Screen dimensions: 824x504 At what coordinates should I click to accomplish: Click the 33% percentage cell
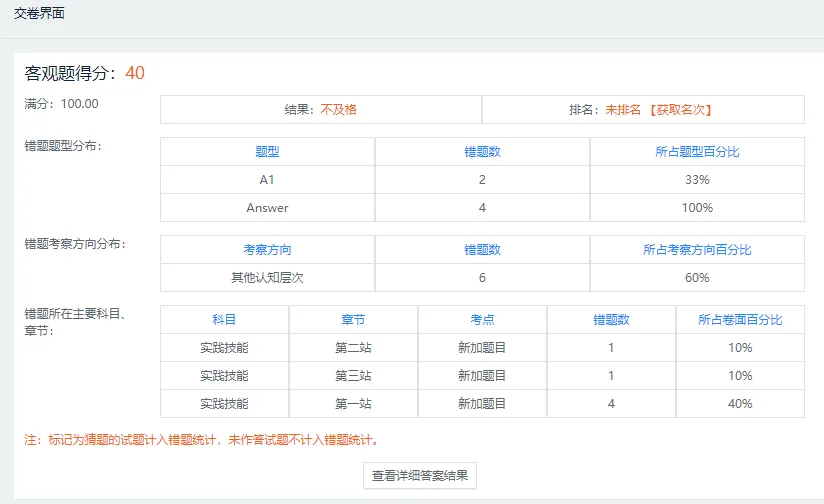tap(697, 180)
